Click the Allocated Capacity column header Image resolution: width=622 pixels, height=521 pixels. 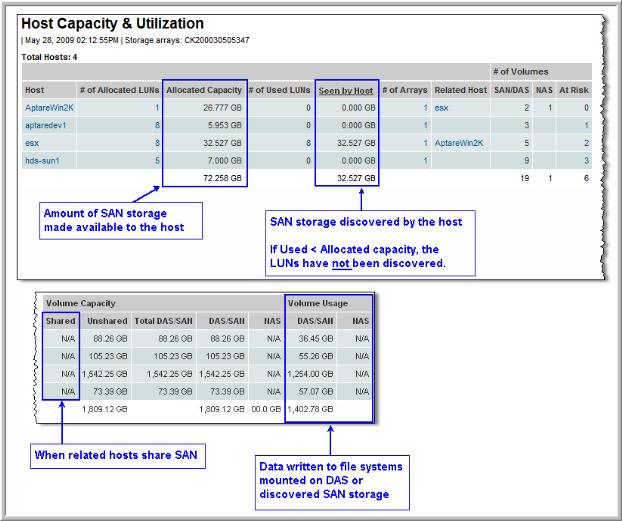(203, 90)
